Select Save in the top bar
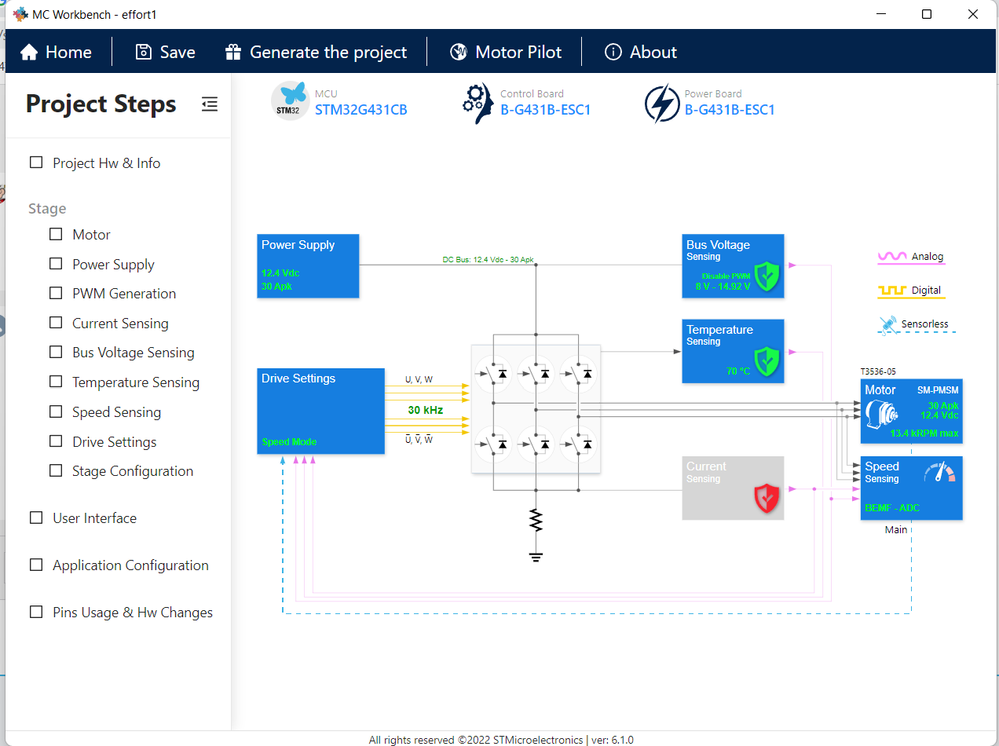This screenshot has width=999, height=746. click(x=166, y=52)
